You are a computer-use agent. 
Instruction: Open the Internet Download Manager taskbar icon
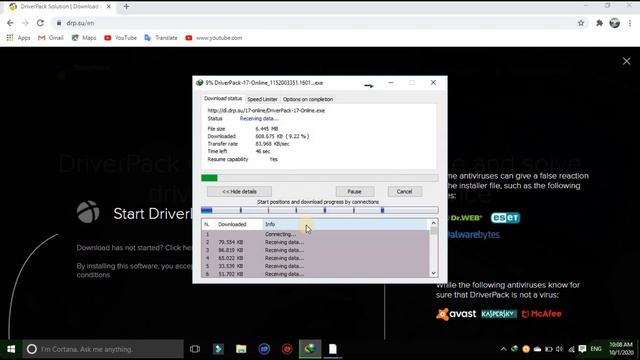click(310, 349)
